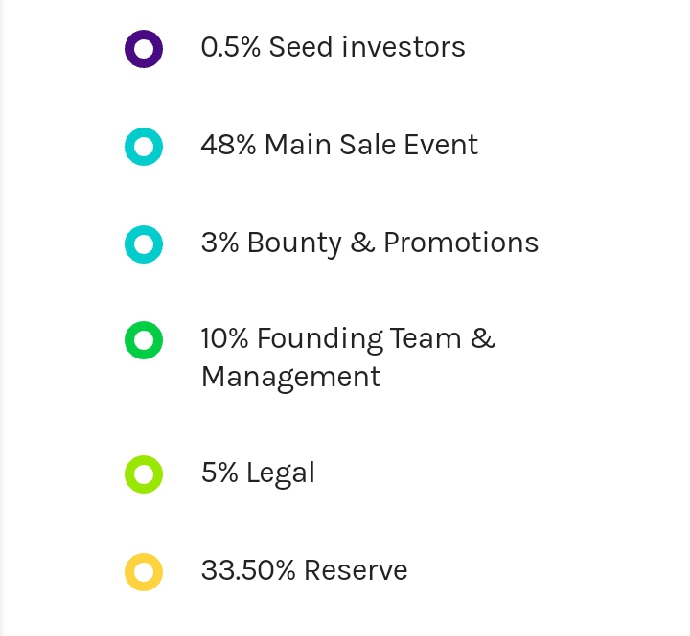Select the green ring for Founding Team
Screen dimensions: 690x636
pyautogui.click(x=144, y=341)
